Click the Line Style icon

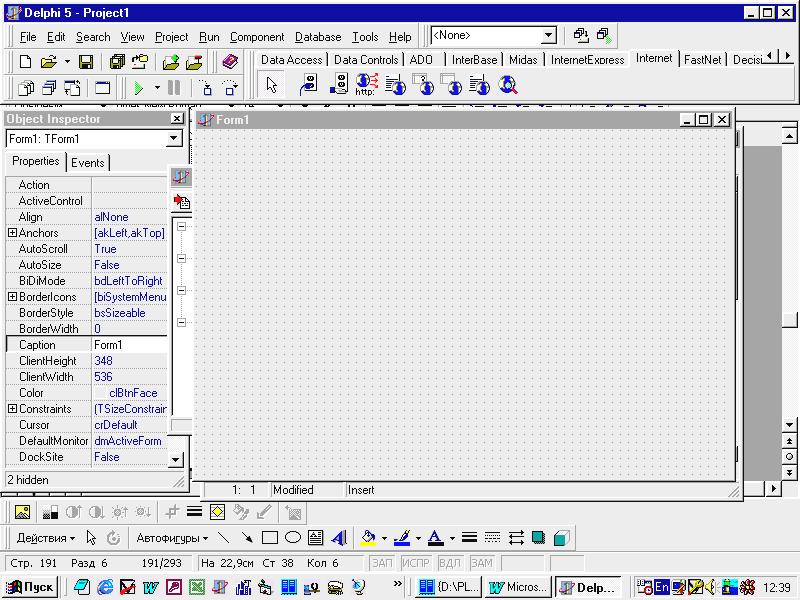click(469, 538)
